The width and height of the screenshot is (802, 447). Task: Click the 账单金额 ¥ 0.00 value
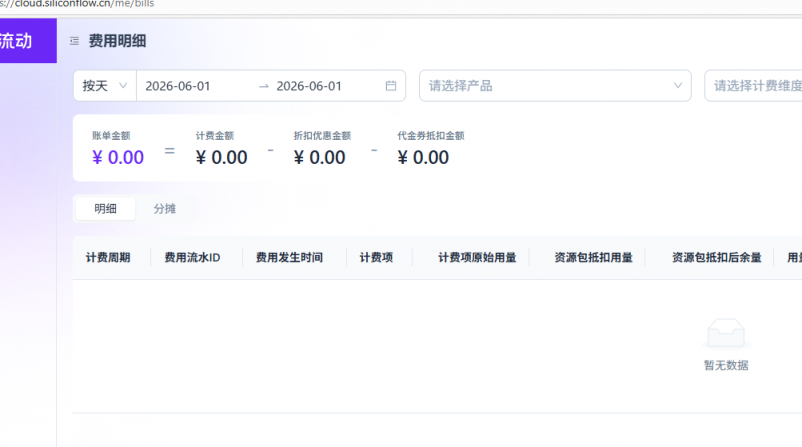pyautogui.click(x=118, y=158)
